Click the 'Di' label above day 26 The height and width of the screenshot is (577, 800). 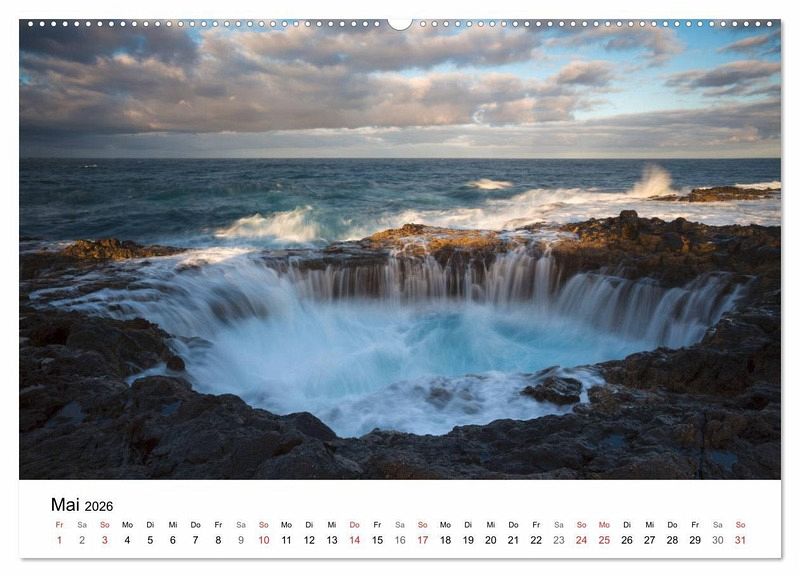[x=627, y=524]
